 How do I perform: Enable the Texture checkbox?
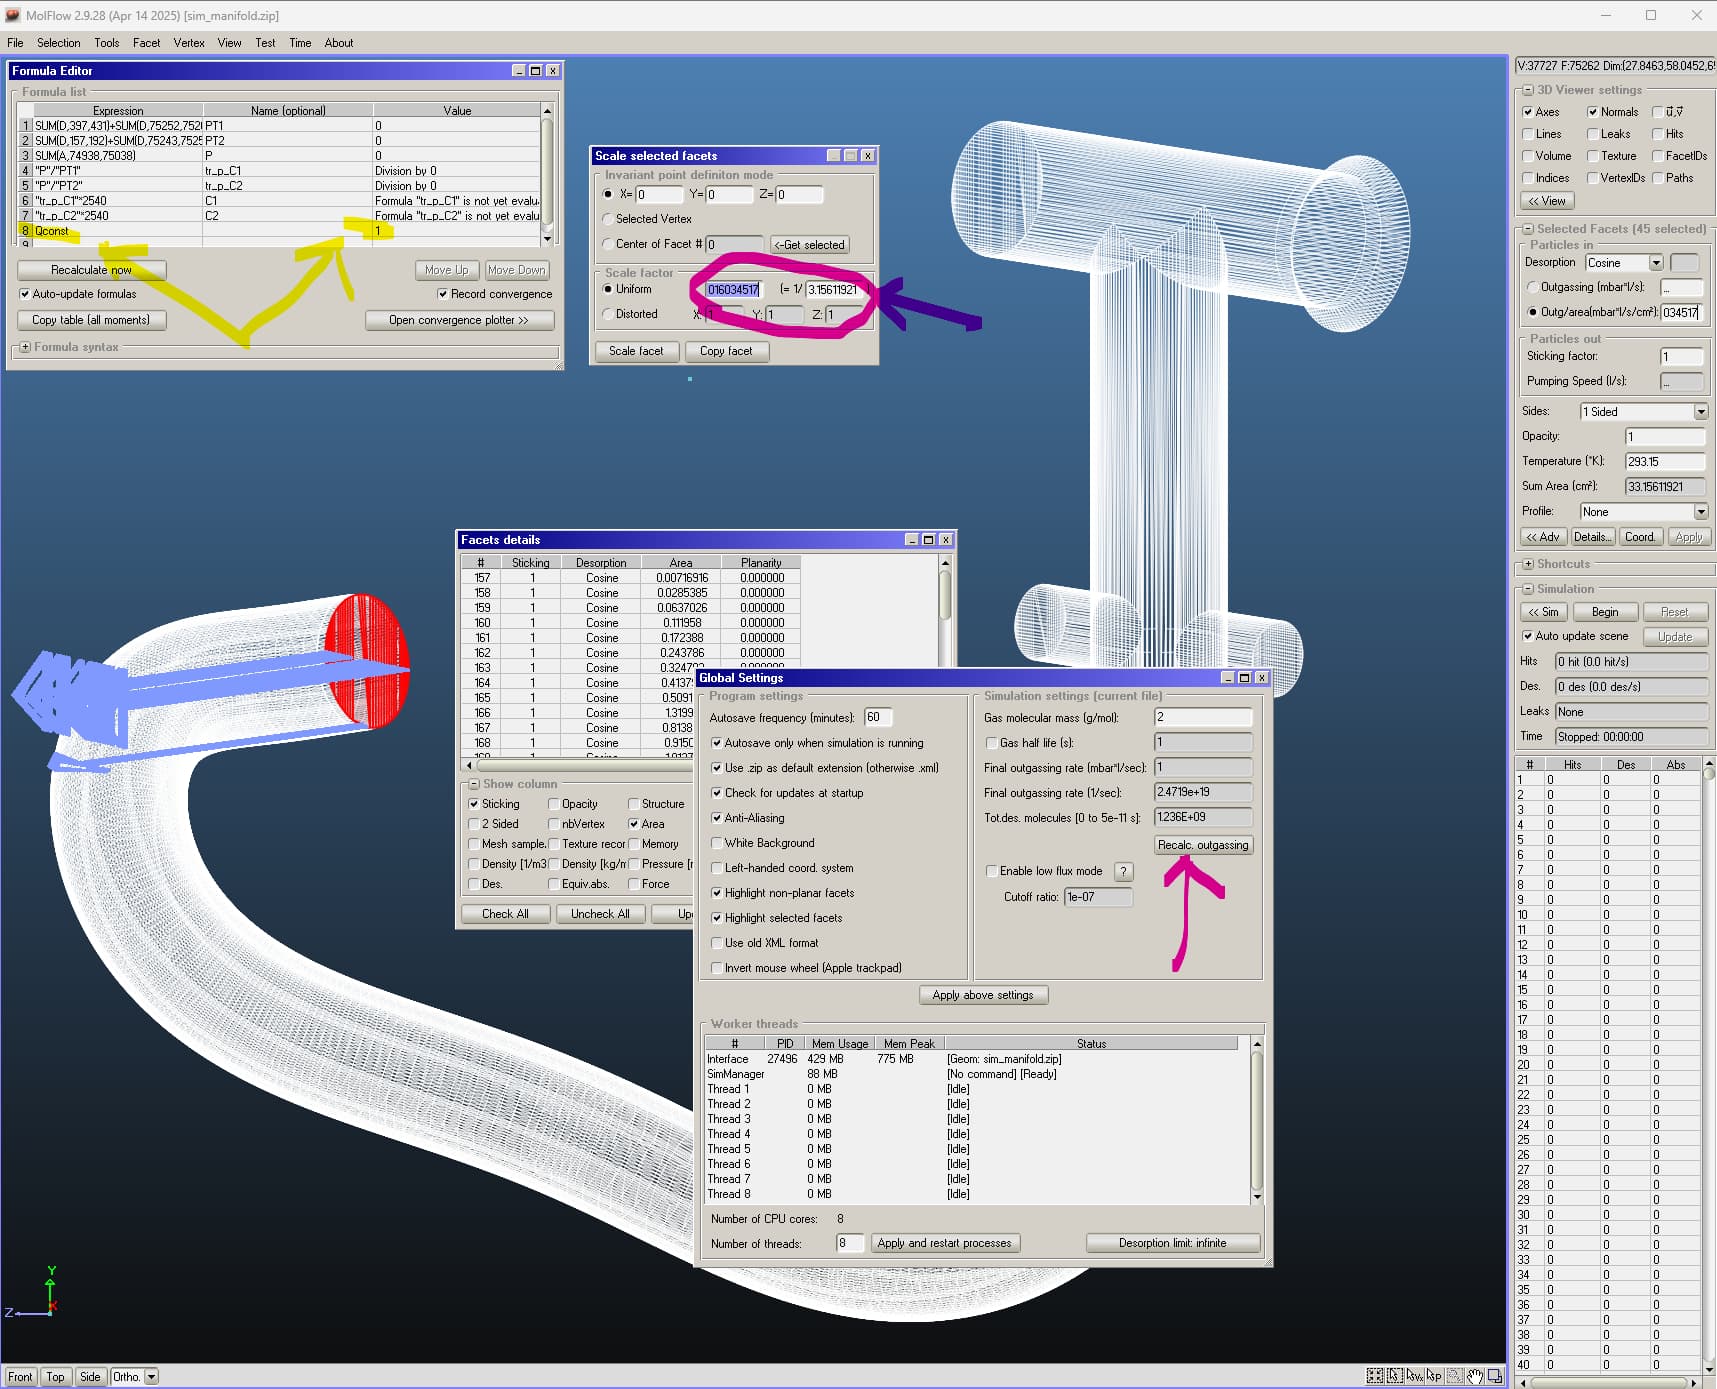(1592, 156)
